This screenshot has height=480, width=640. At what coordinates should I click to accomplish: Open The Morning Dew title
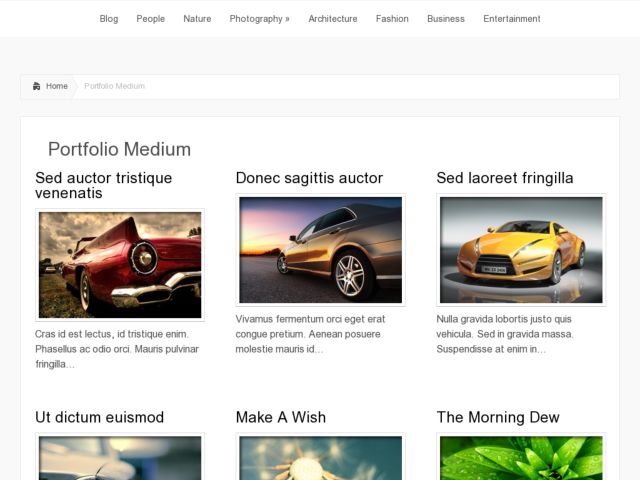pyautogui.click(x=498, y=417)
